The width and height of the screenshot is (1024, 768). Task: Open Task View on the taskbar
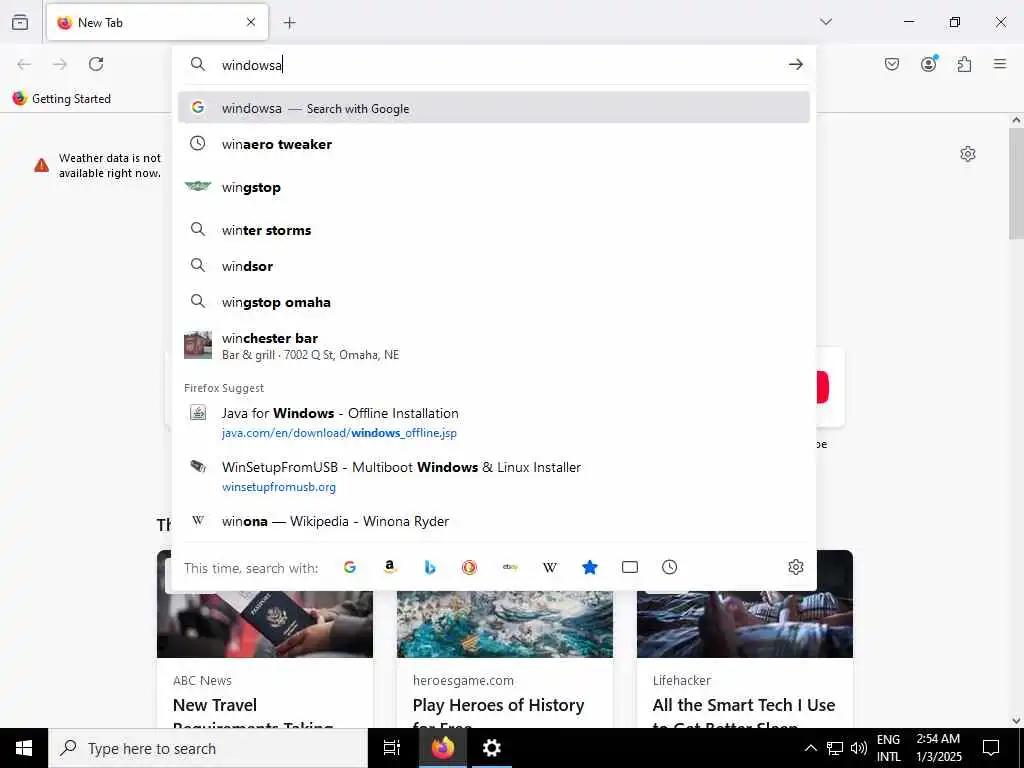[392, 748]
